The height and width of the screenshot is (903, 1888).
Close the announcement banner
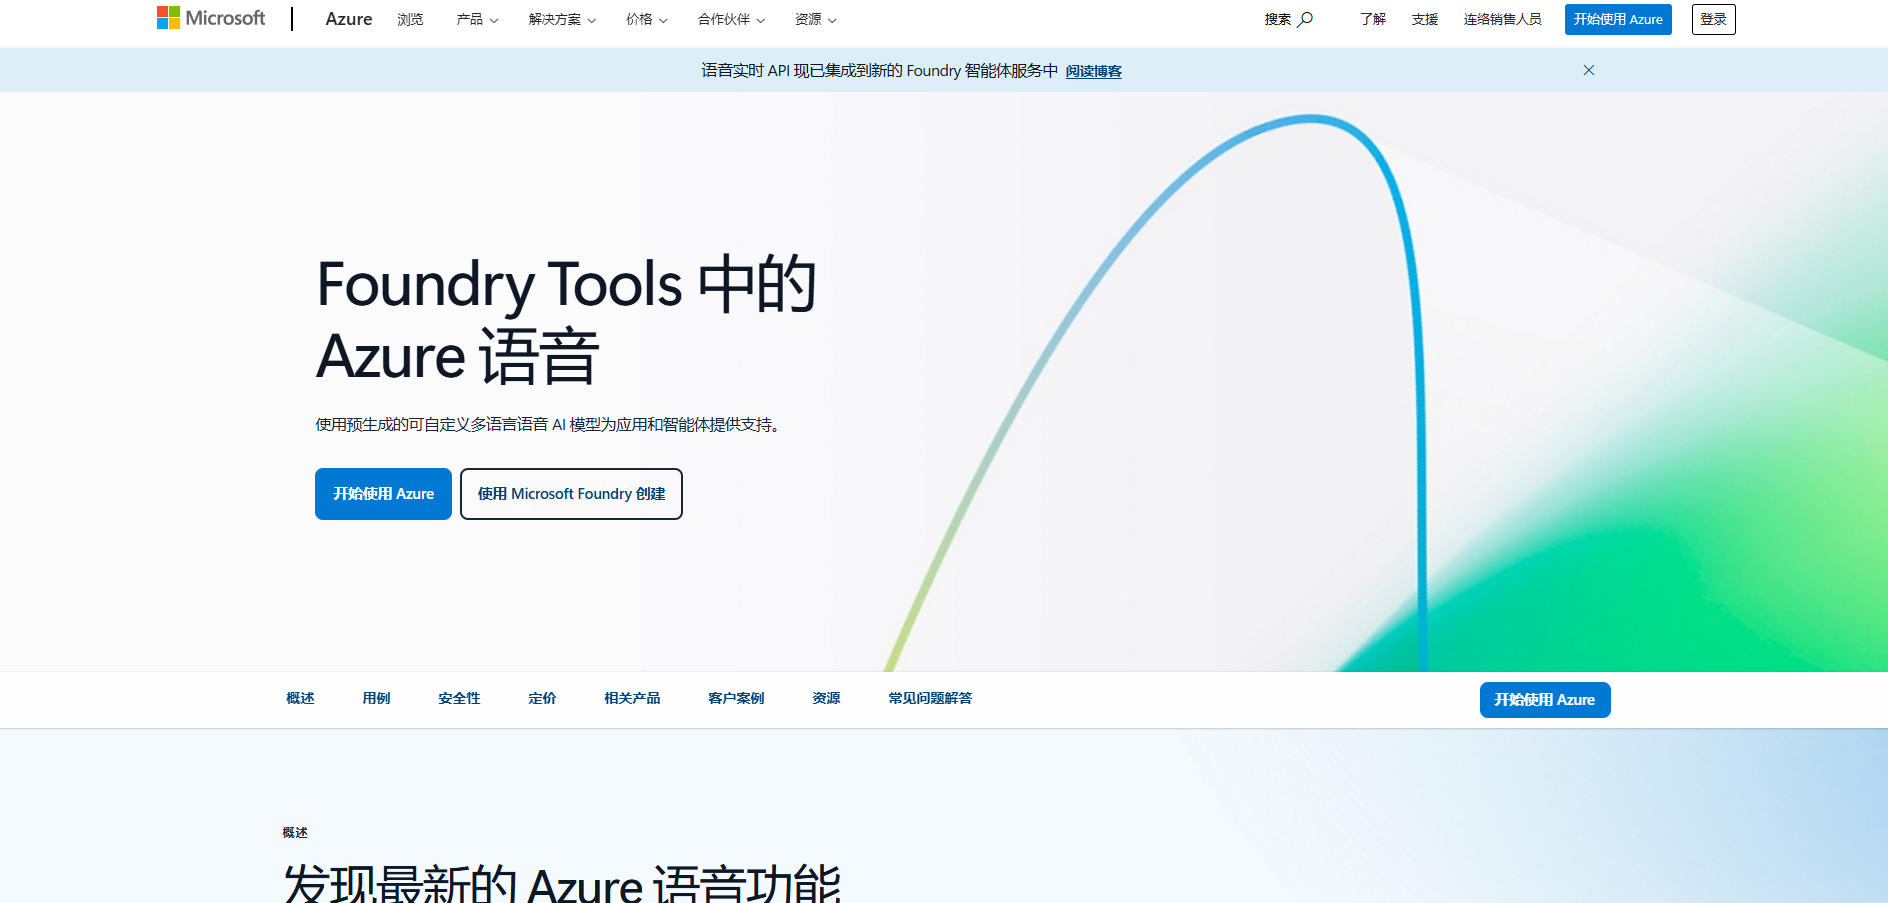(1589, 70)
